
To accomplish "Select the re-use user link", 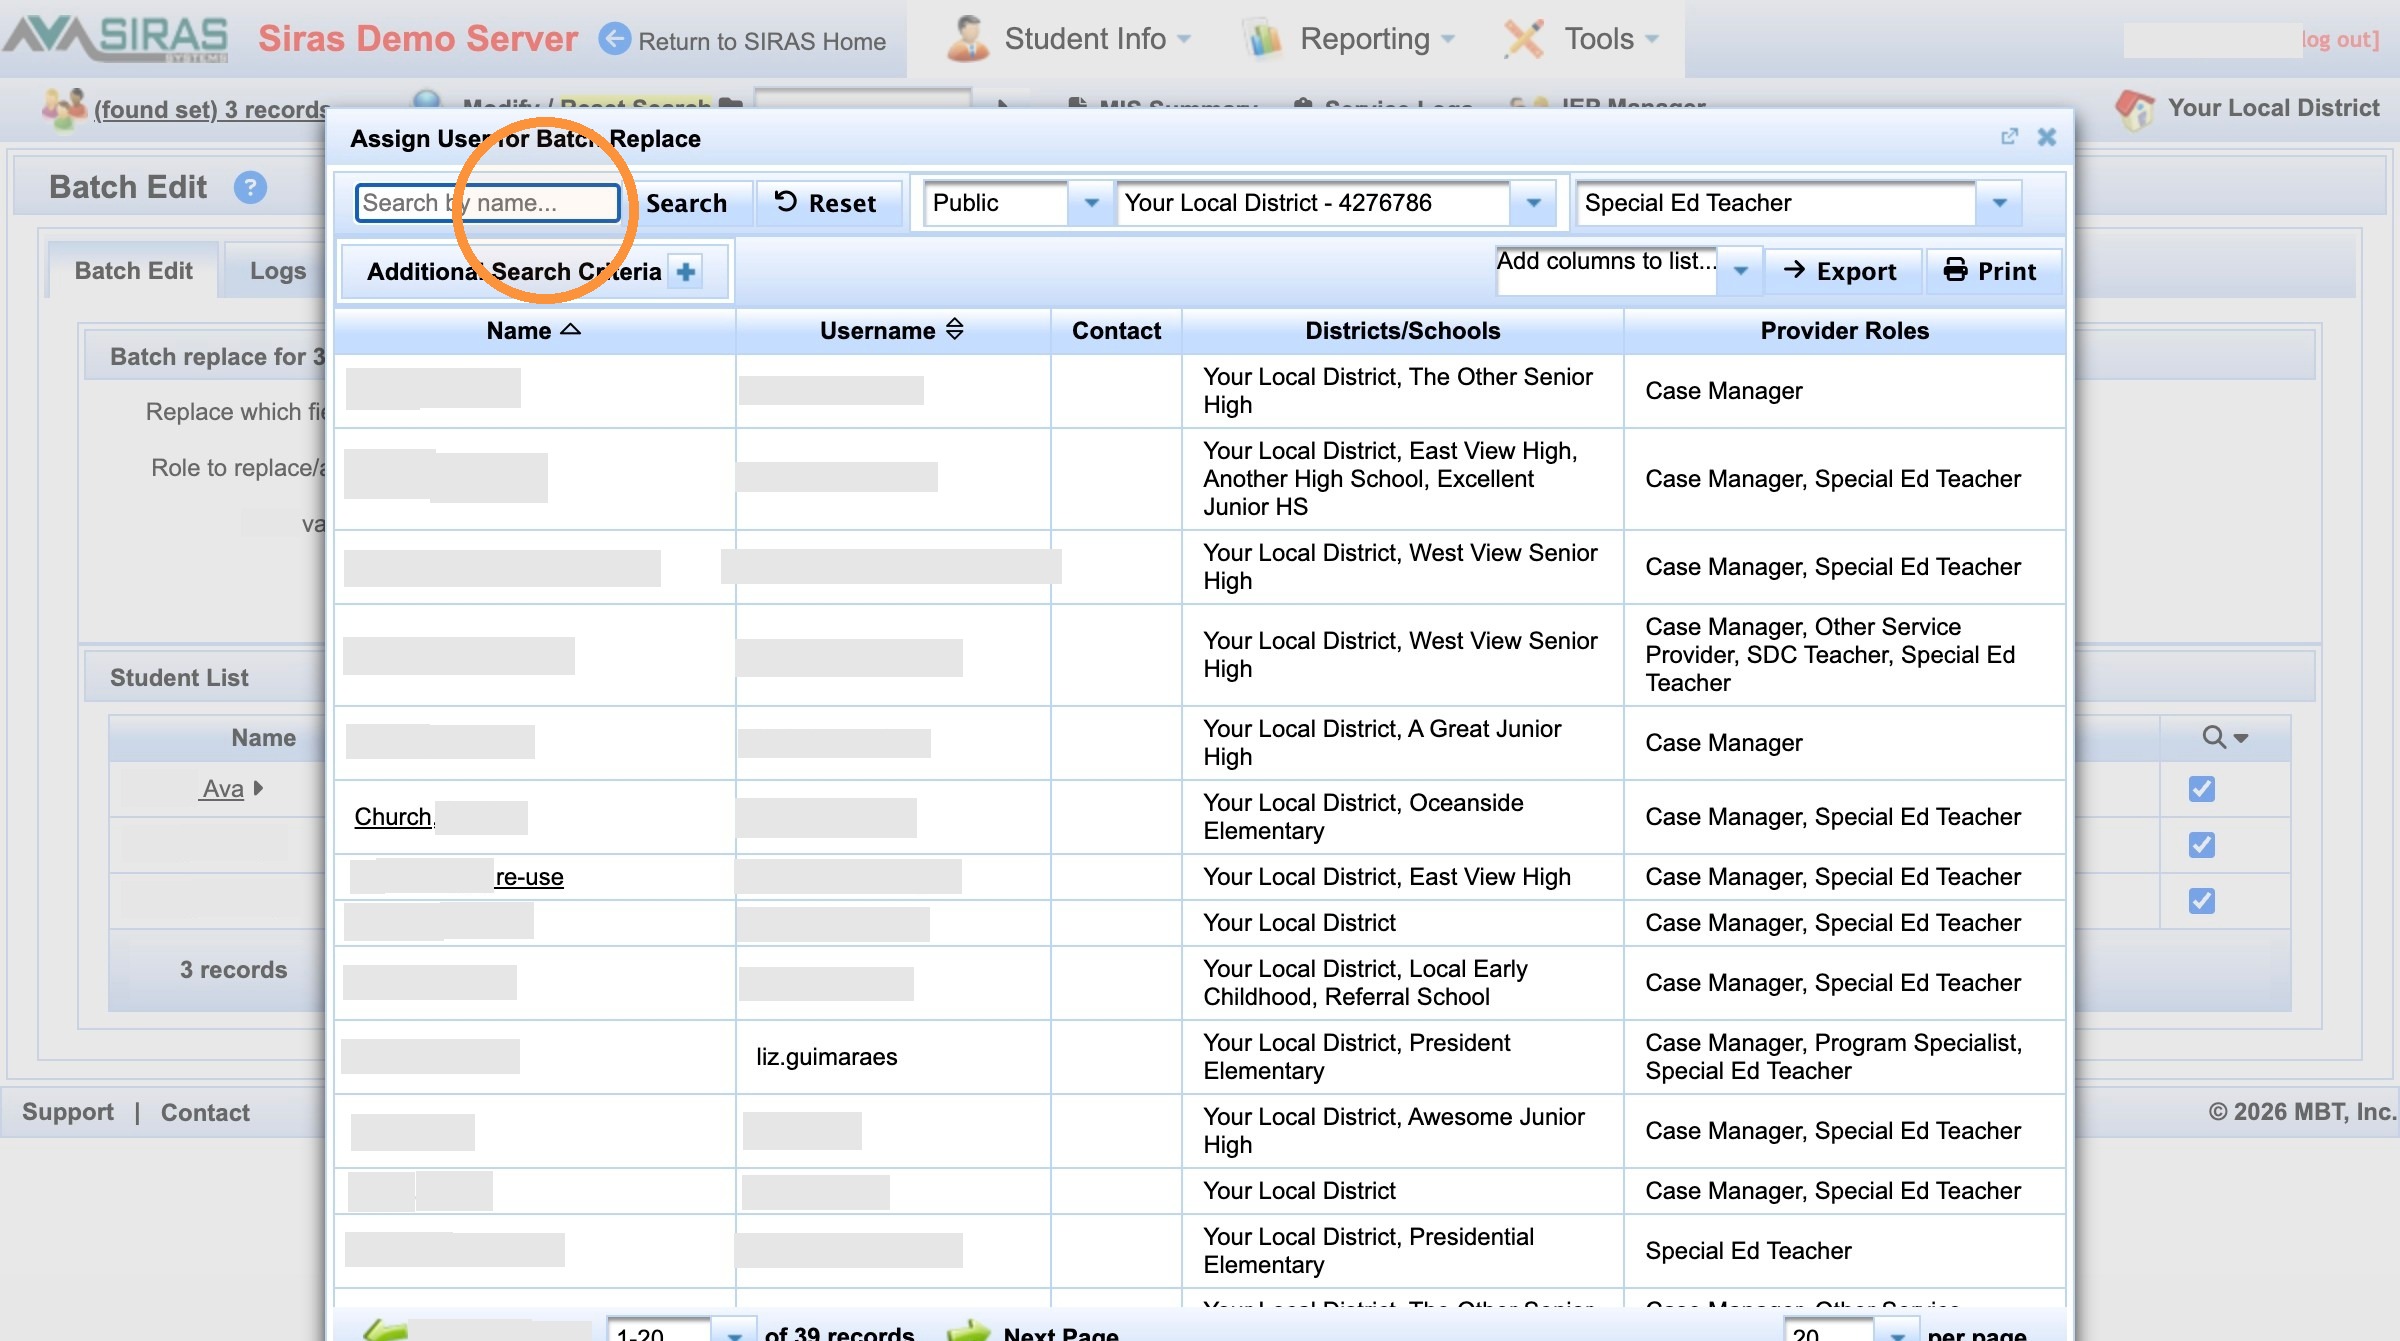I will point(529,877).
